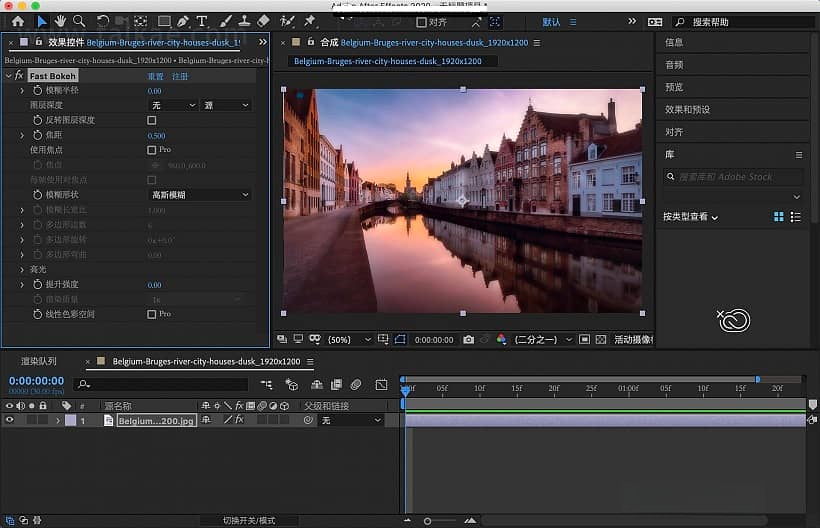
Task: Select the Brush tool
Action: pyautogui.click(x=225, y=21)
